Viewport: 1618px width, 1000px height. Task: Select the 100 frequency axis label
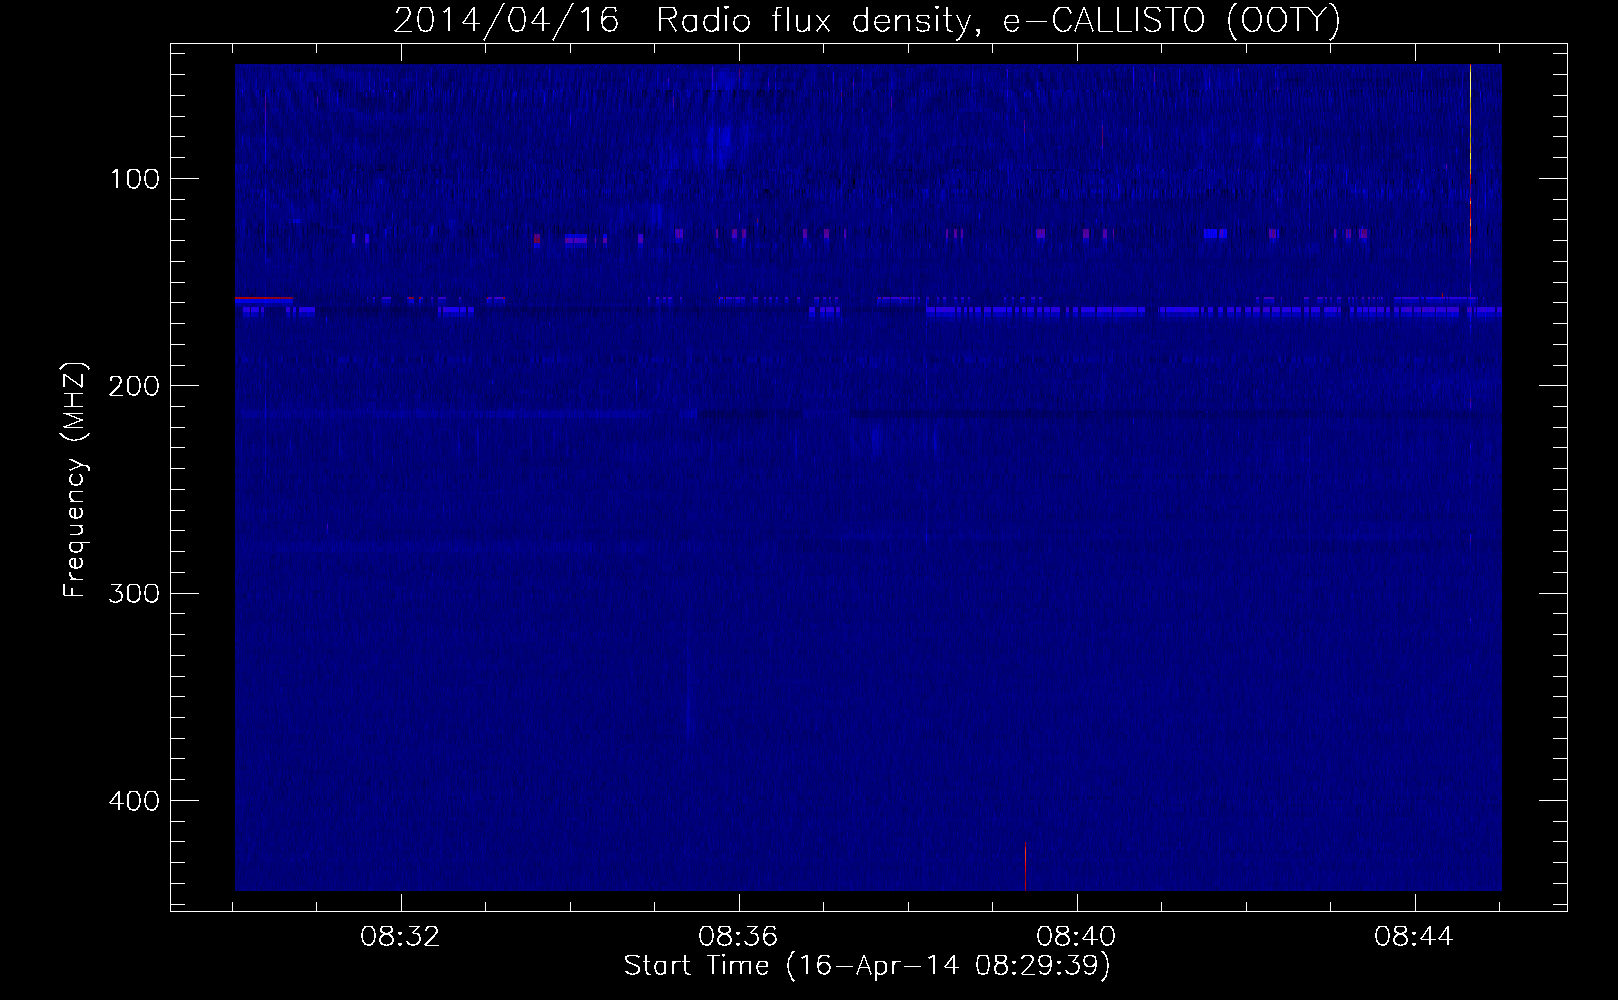(x=135, y=179)
